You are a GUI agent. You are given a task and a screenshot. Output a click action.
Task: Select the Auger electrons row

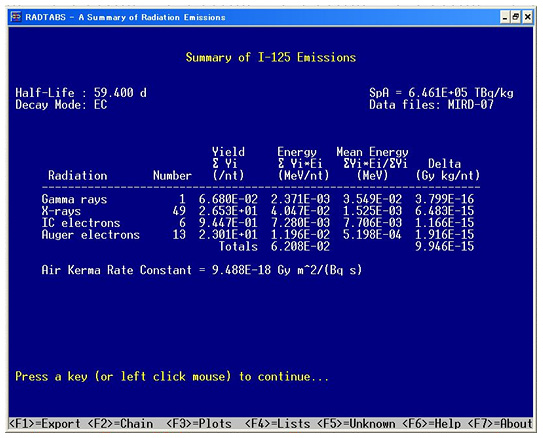[x=258, y=235]
